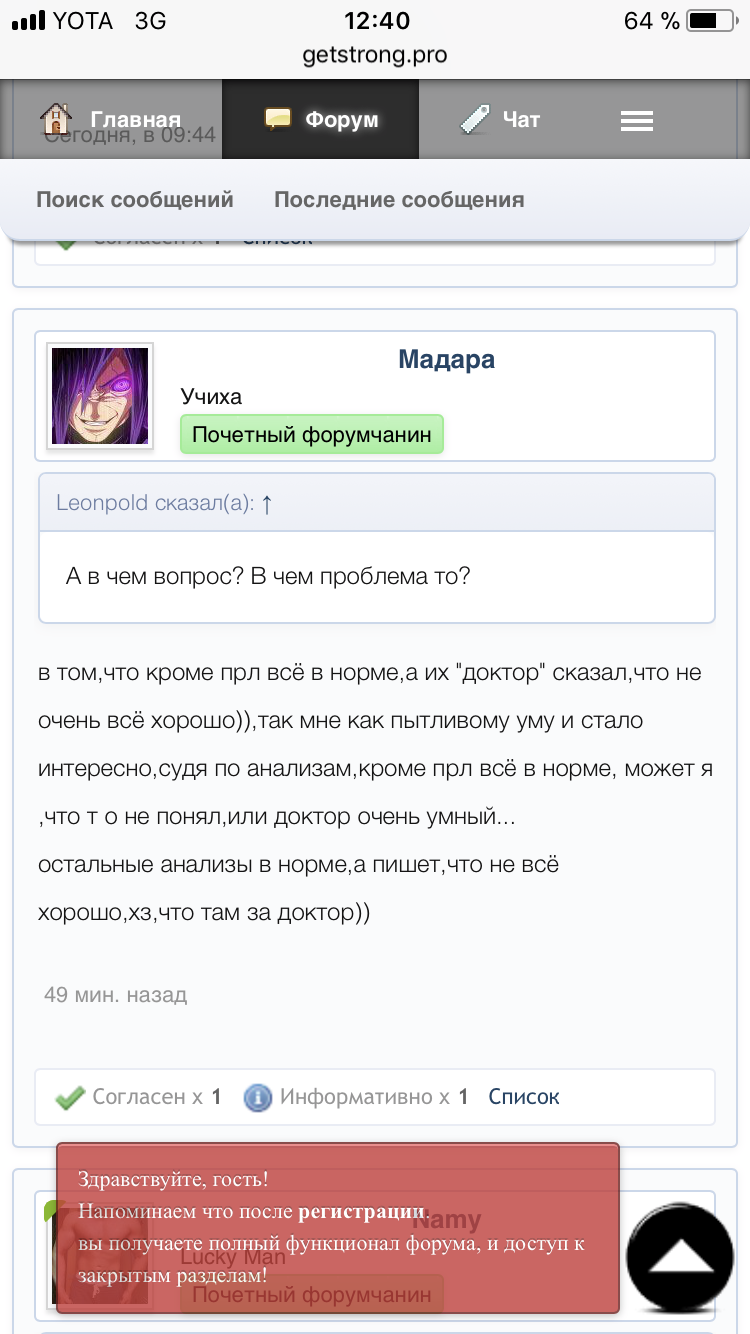750x1334 pixels.
Task: Tap the Почетный форумчанин badge
Action: click(x=311, y=435)
